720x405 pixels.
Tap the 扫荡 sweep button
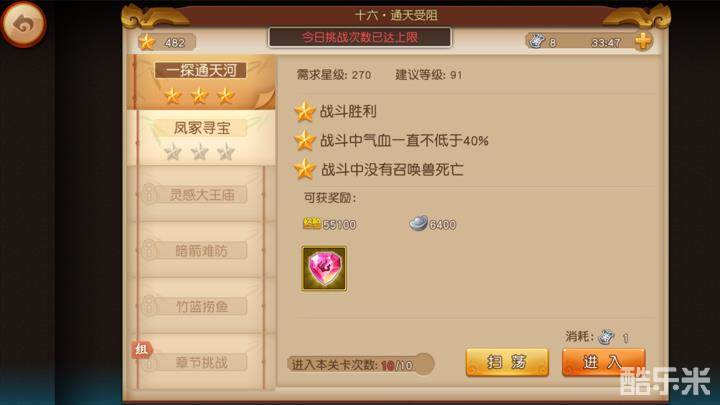click(507, 362)
